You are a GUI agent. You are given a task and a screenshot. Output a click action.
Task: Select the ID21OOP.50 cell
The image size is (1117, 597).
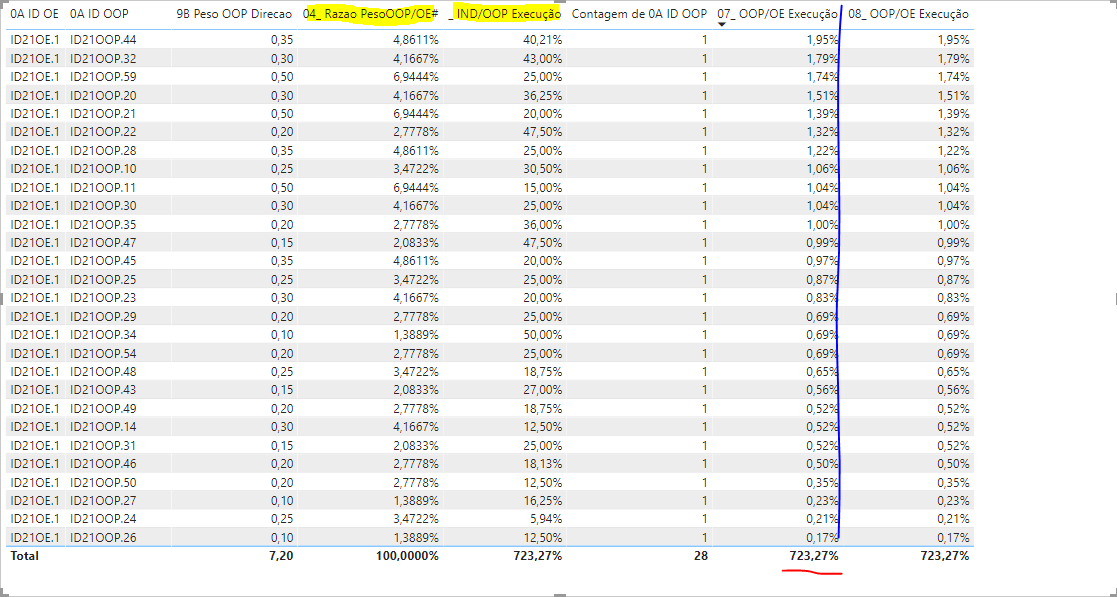click(x=103, y=482)
